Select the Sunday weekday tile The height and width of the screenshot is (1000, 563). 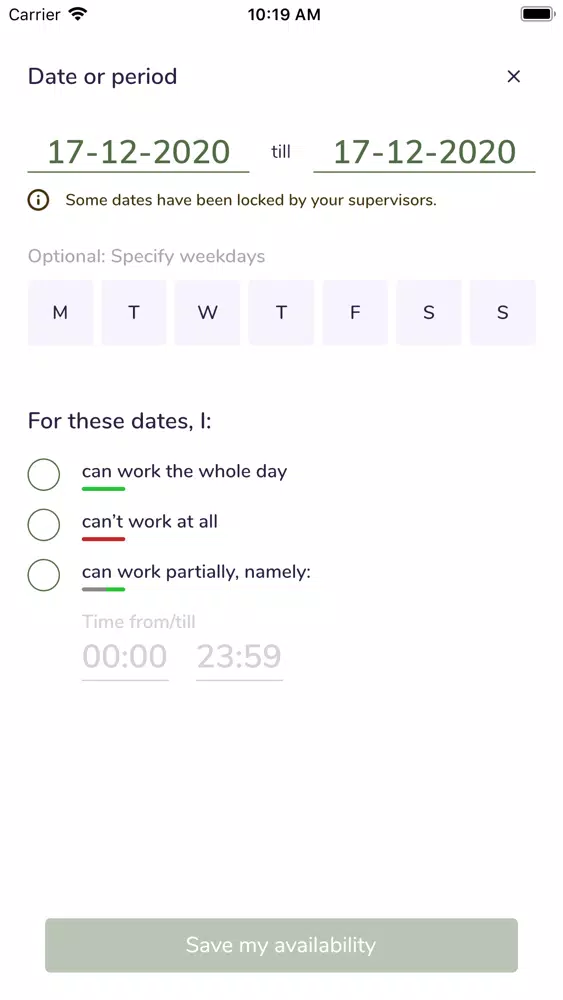[502, 312]
